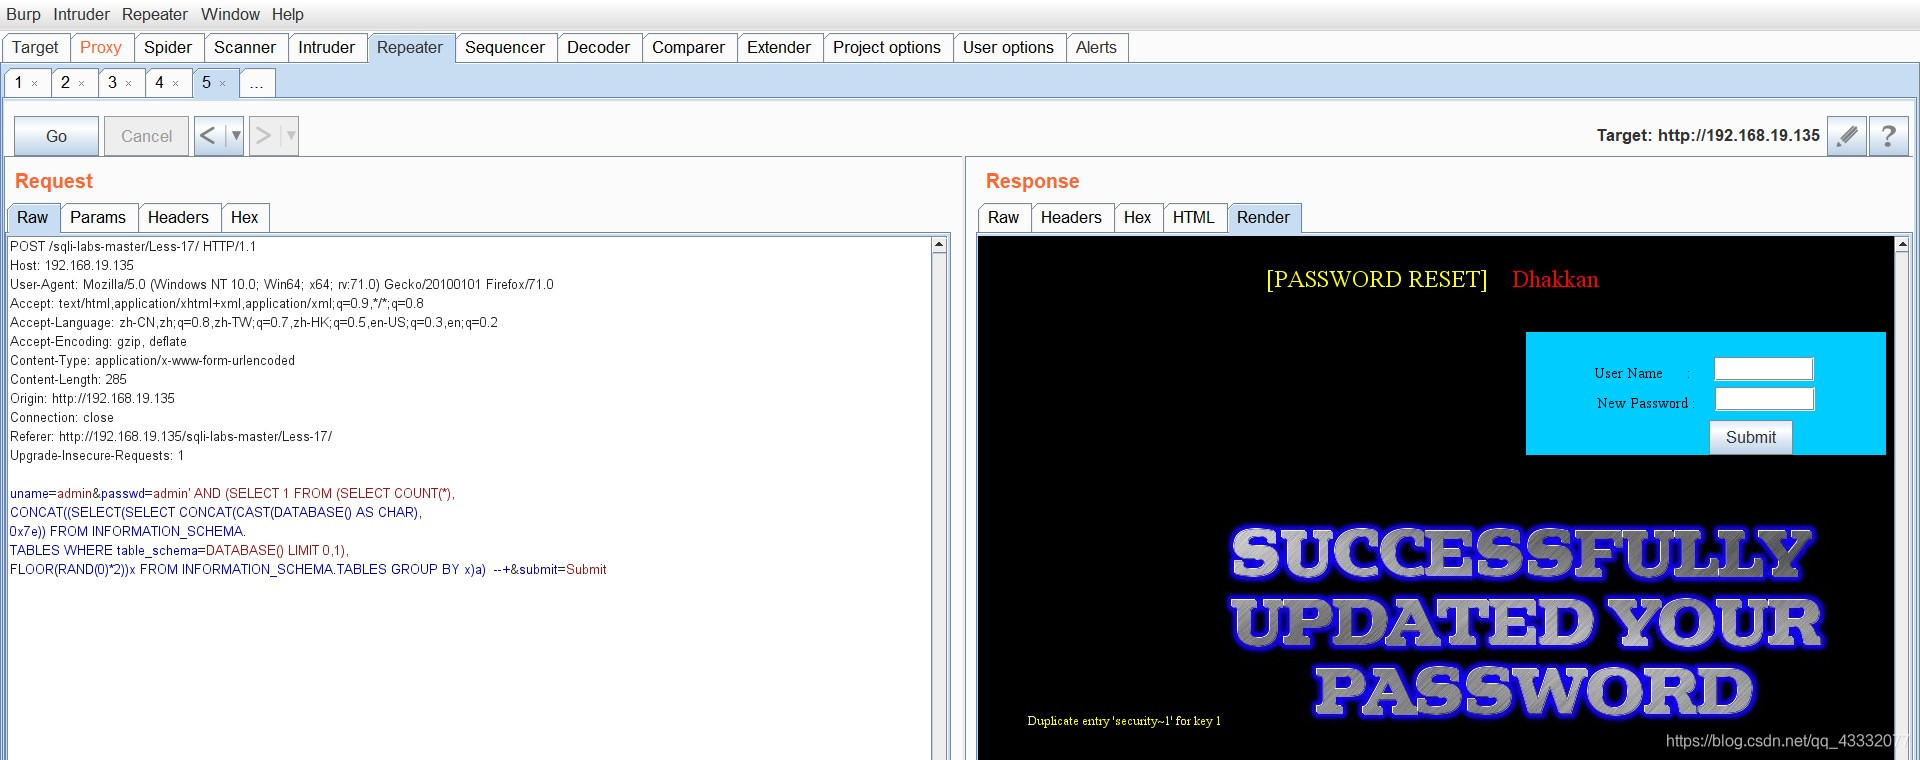The image size is (1920, 760).
Task: Open the forward history dropdown arrow
Action: (291, 136)
